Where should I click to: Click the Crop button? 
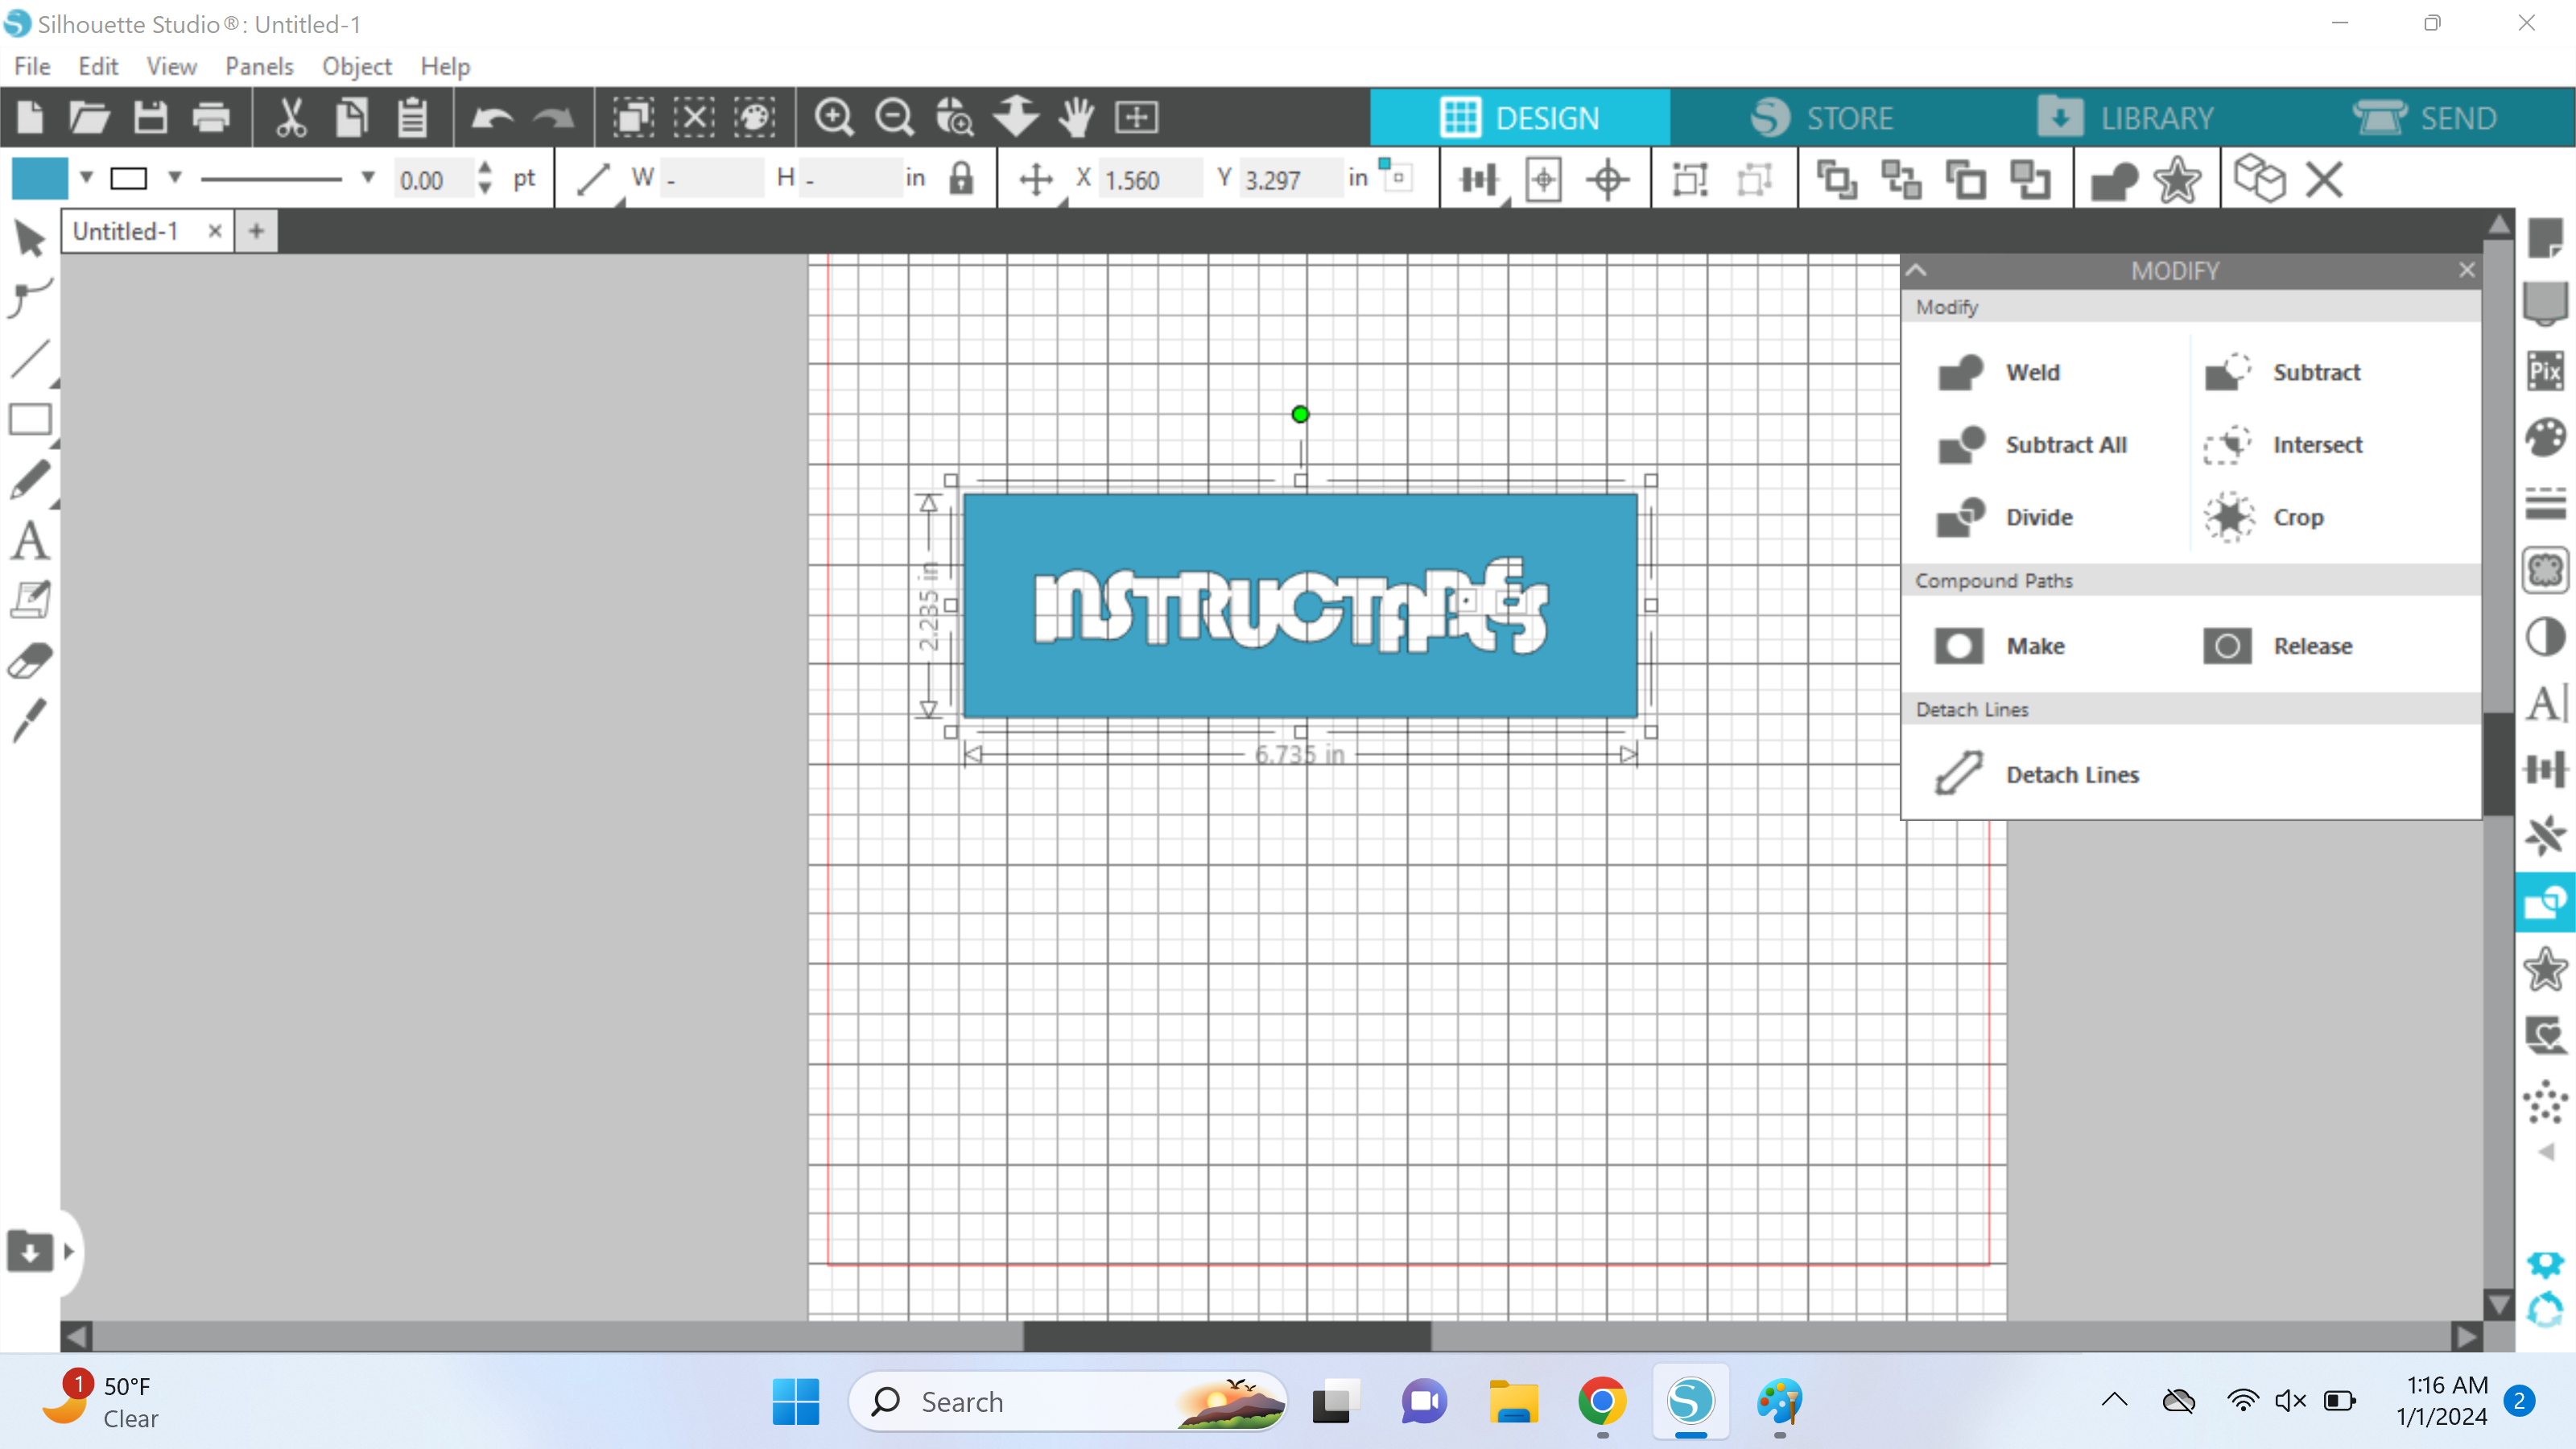2264,517
